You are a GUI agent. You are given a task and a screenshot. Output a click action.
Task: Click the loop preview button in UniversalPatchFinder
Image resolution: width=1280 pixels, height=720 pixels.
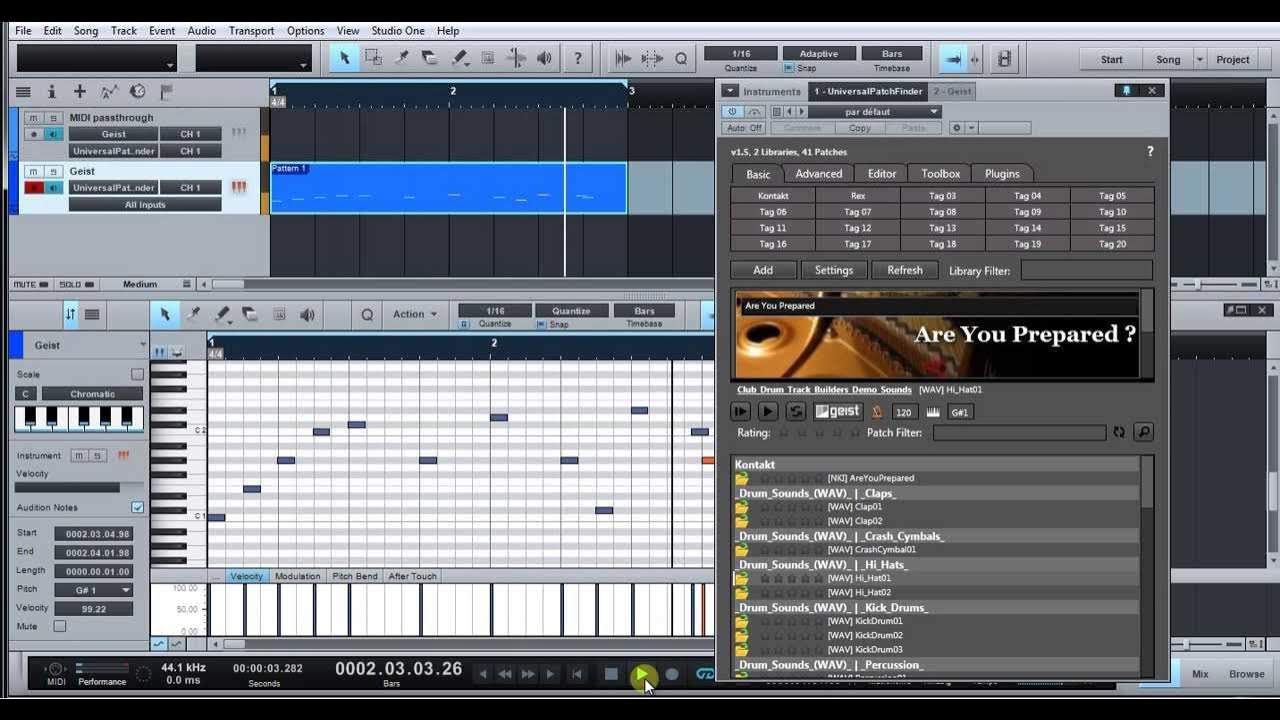(x=796, y=411)
